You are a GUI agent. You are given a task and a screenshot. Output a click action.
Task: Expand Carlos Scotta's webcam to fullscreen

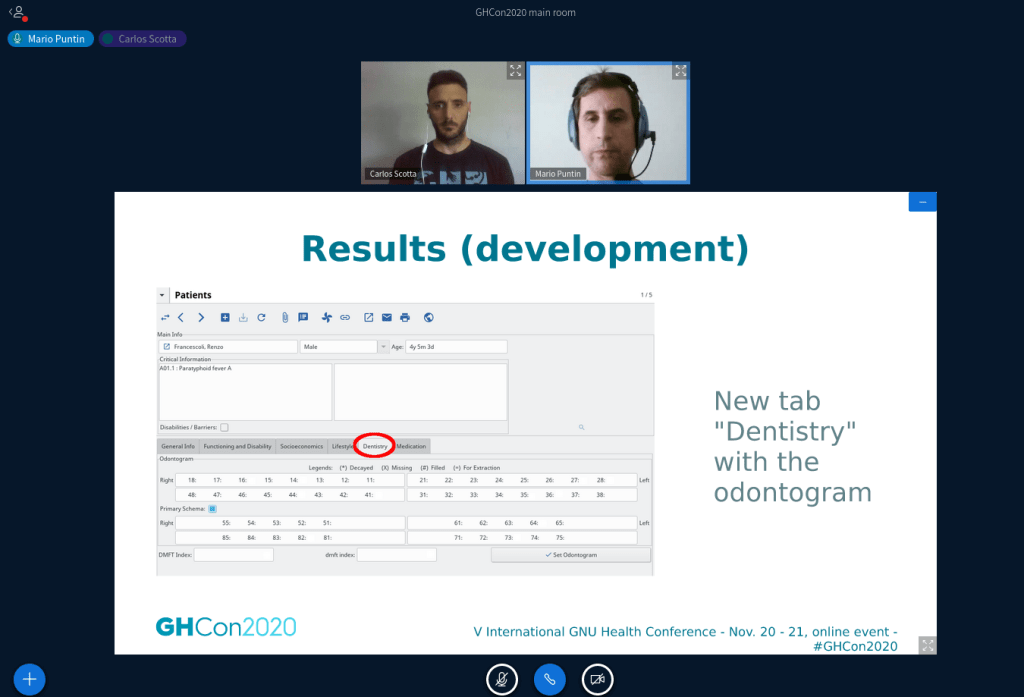[x=514, y=71]
